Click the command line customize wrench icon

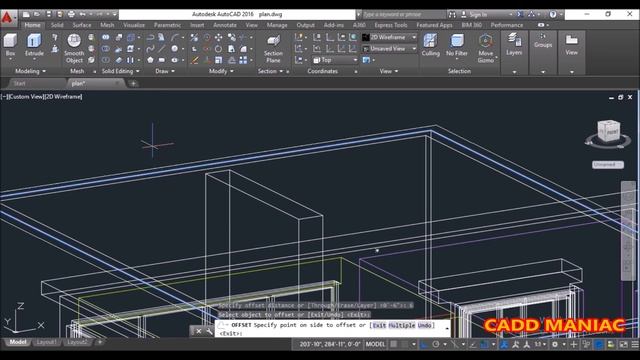[x=209, y=331]
